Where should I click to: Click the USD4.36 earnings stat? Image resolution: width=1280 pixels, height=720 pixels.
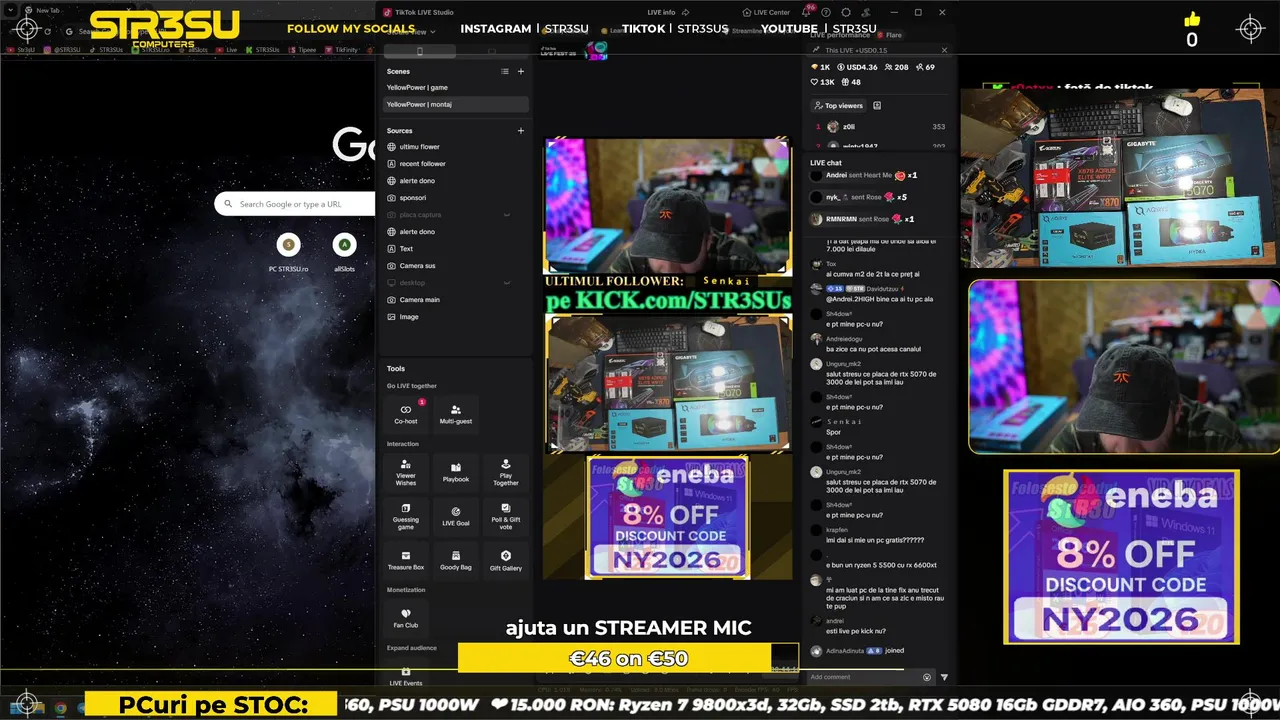857,67
